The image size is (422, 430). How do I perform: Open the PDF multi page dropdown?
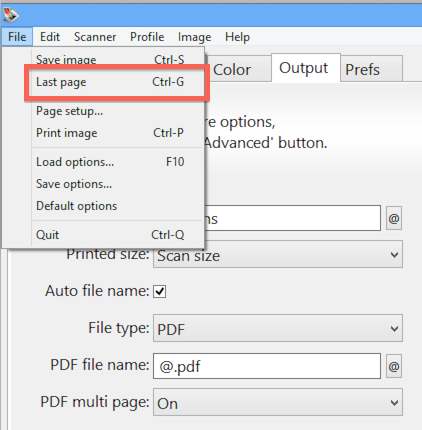[x=278, y=402]
